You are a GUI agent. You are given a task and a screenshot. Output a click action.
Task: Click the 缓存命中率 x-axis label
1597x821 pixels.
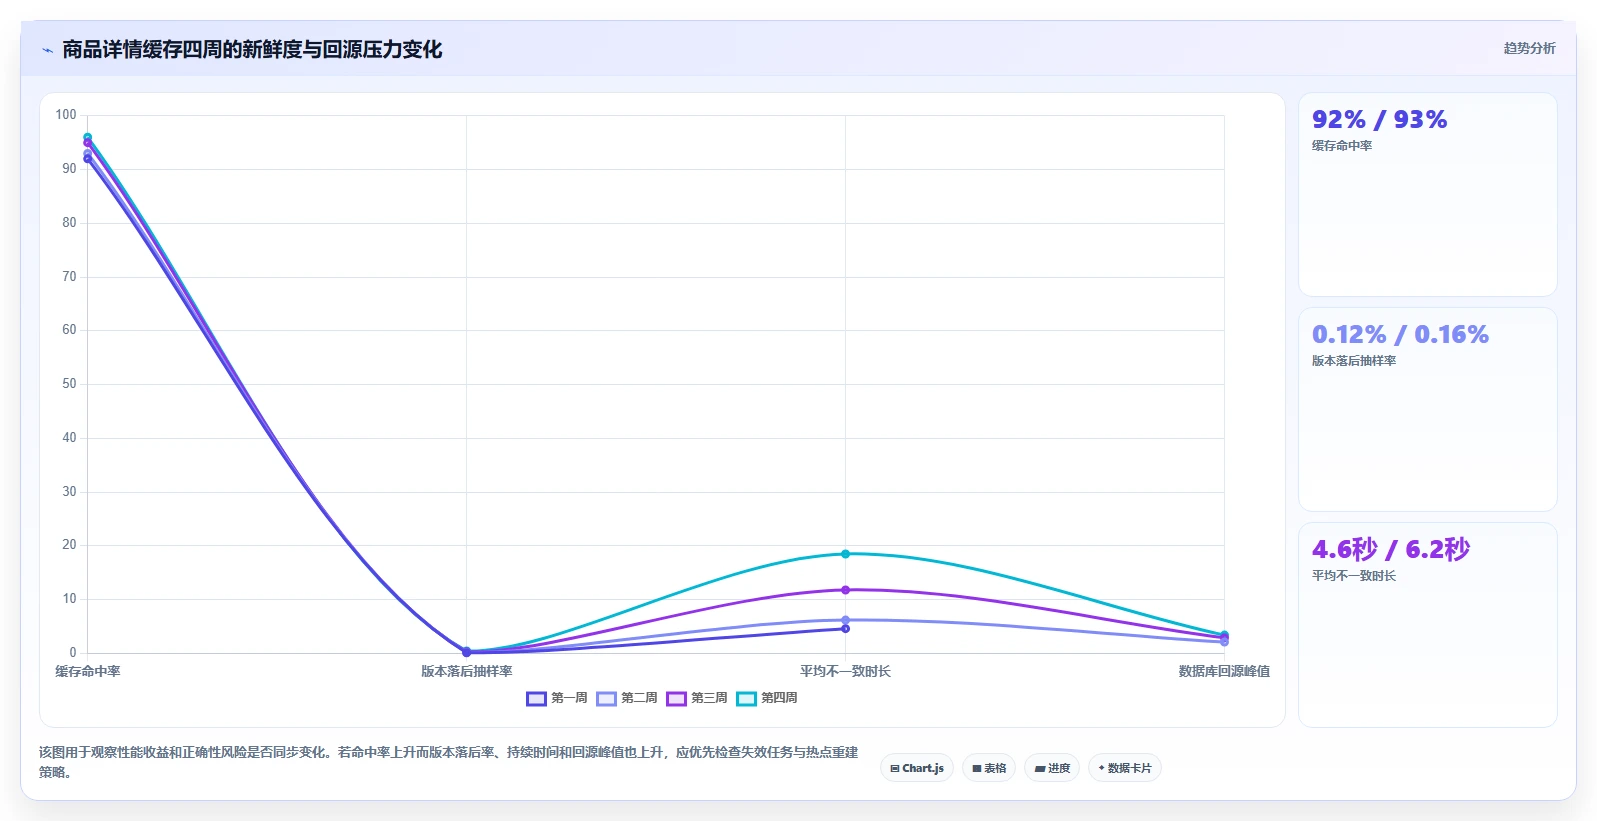point(88,671)
